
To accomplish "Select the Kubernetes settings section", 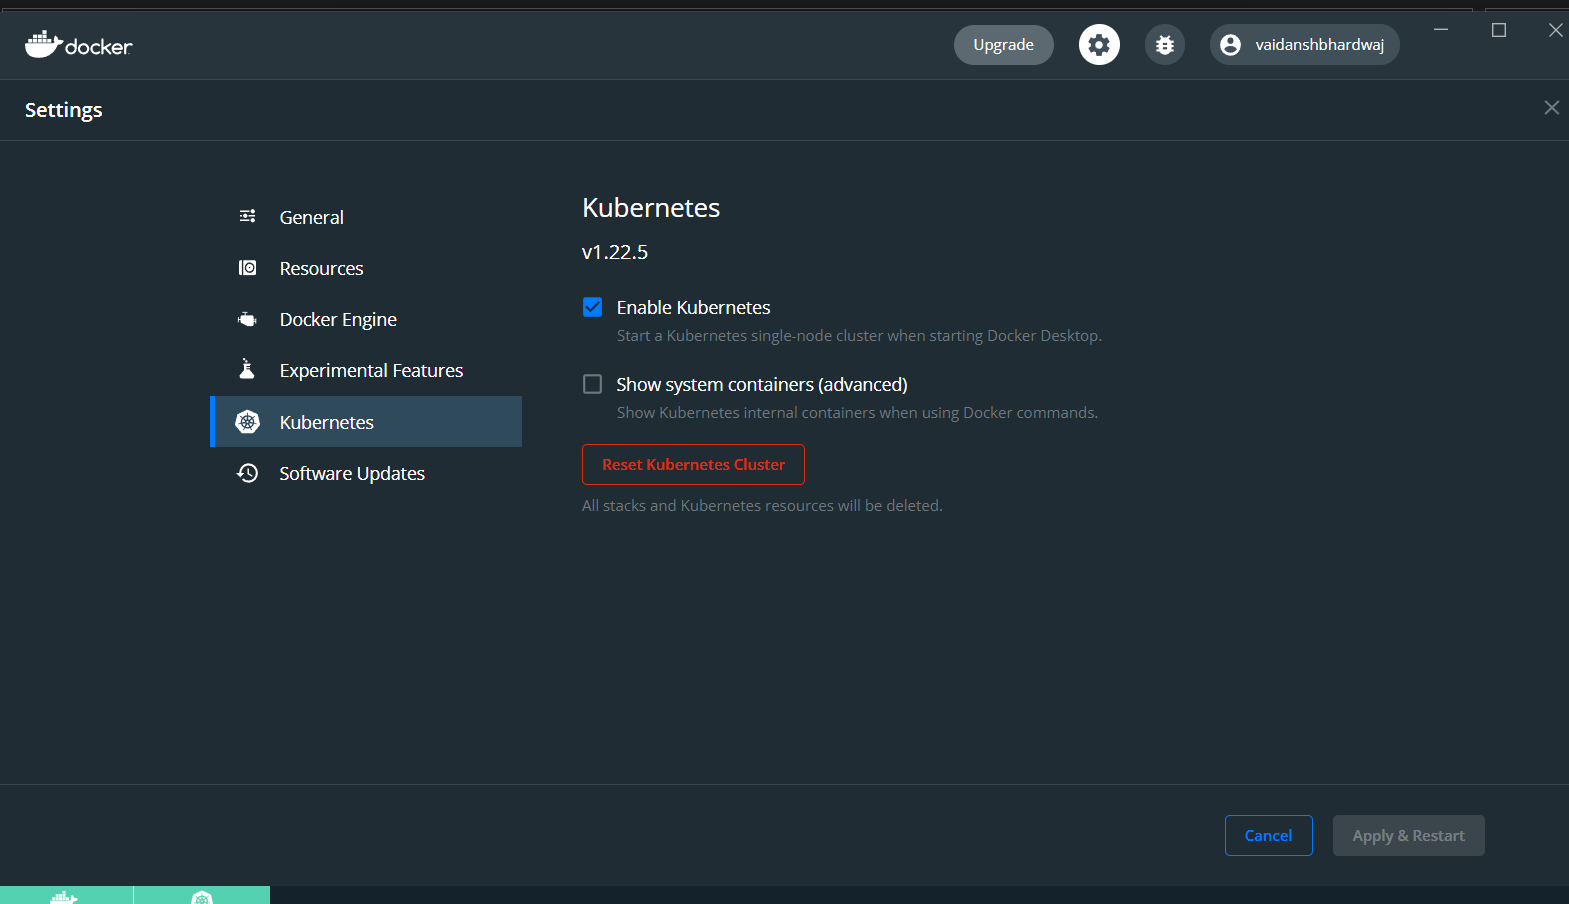I will pos(366,422).
